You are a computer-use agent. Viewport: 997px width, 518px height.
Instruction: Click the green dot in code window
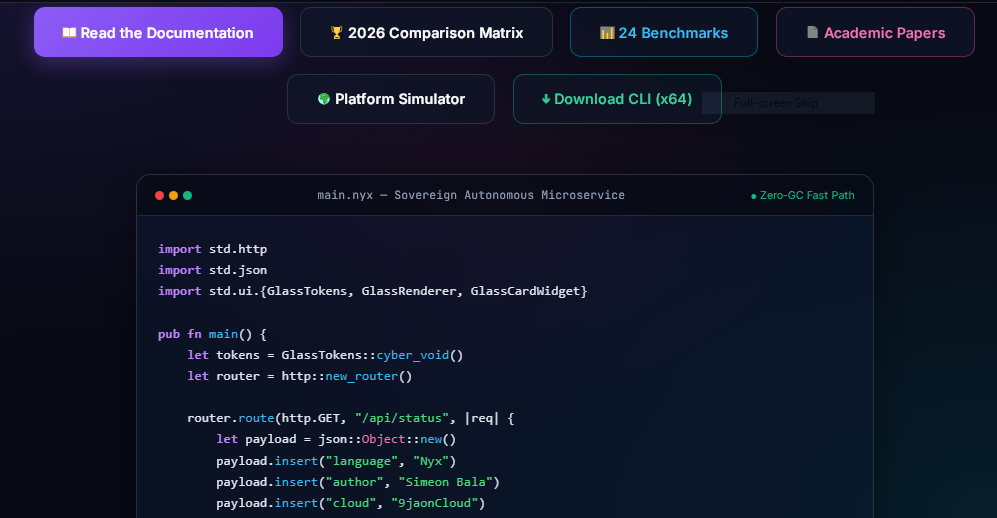pos(188,195)
